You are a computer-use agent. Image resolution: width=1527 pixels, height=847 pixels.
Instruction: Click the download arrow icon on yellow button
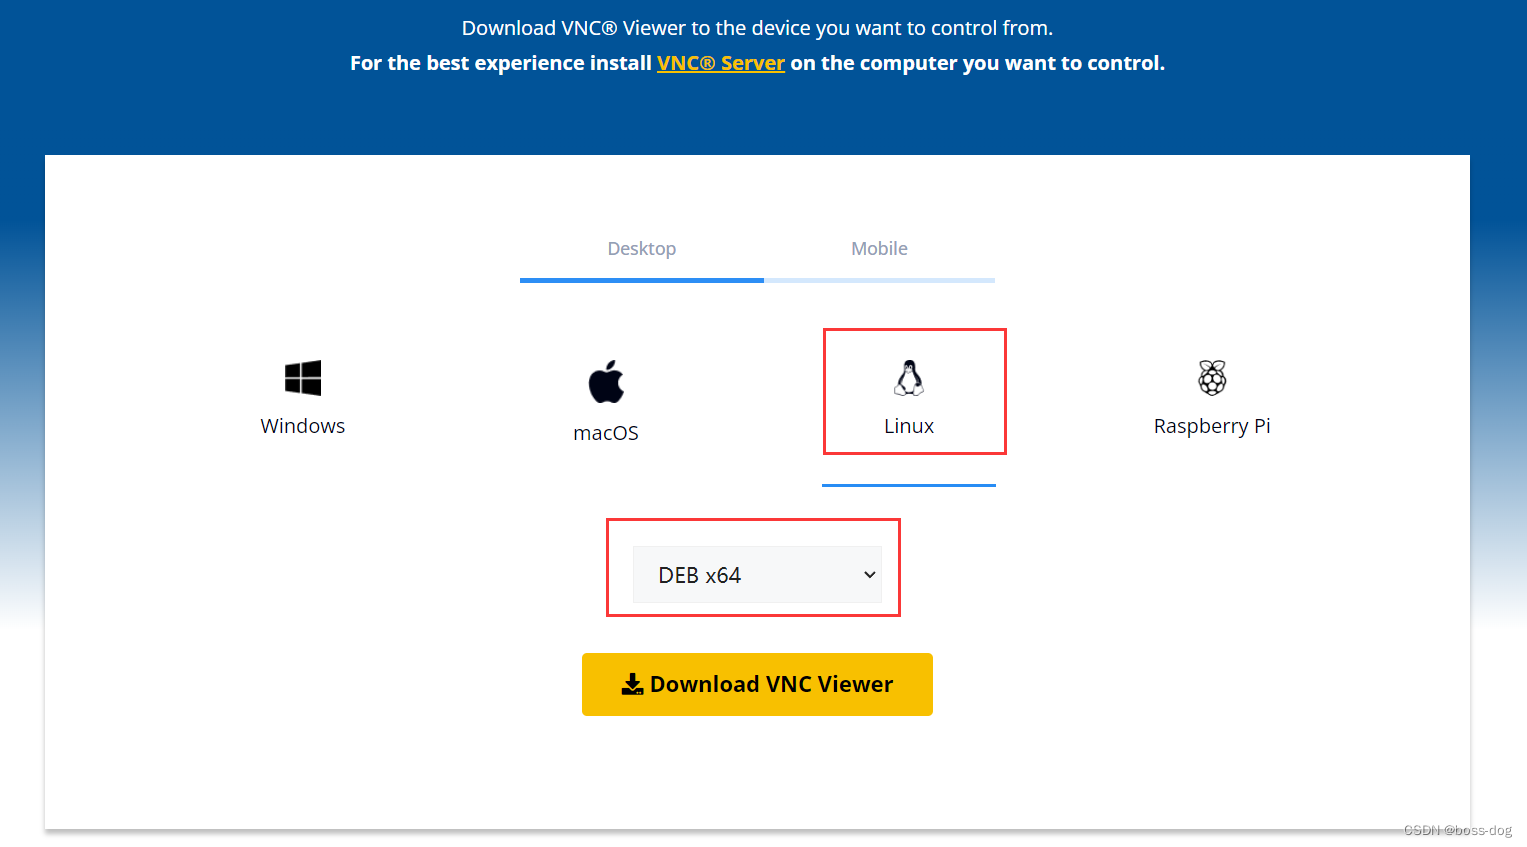pyautogui.click(x=632, y=684)
